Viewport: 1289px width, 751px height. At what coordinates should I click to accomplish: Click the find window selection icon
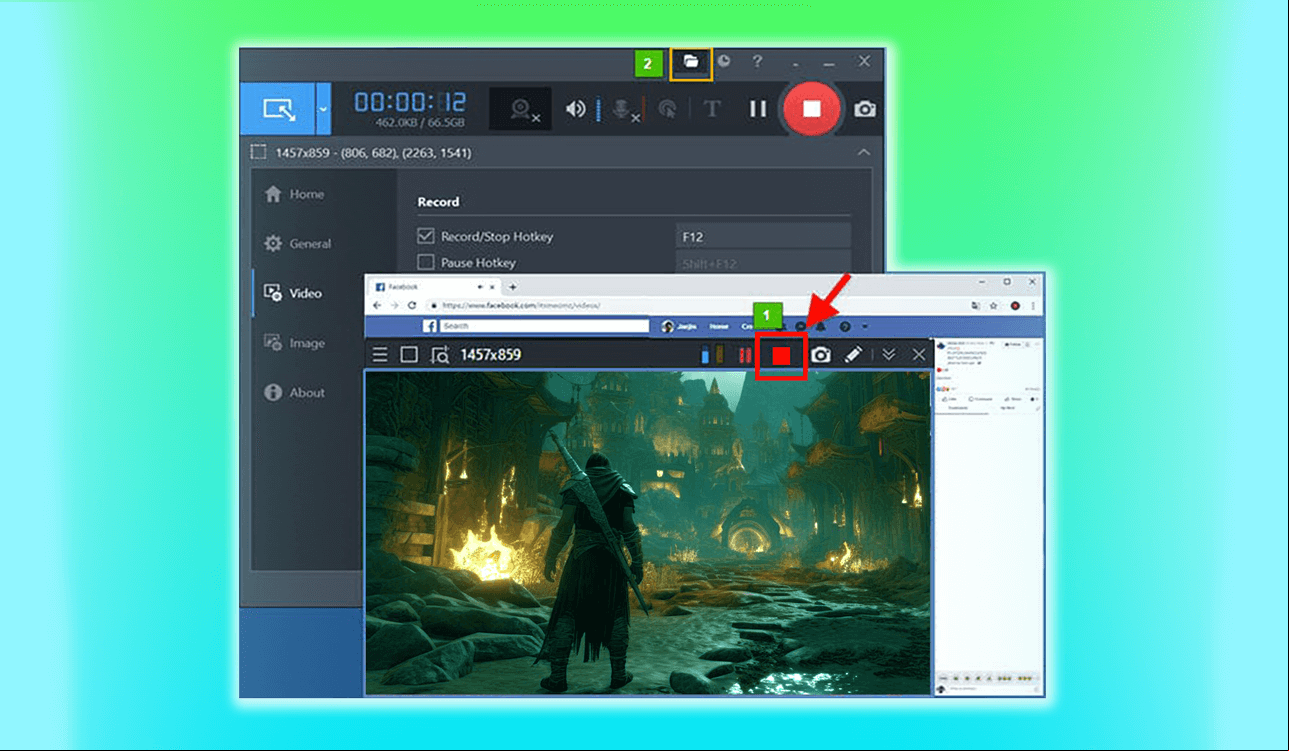(439, 354)
